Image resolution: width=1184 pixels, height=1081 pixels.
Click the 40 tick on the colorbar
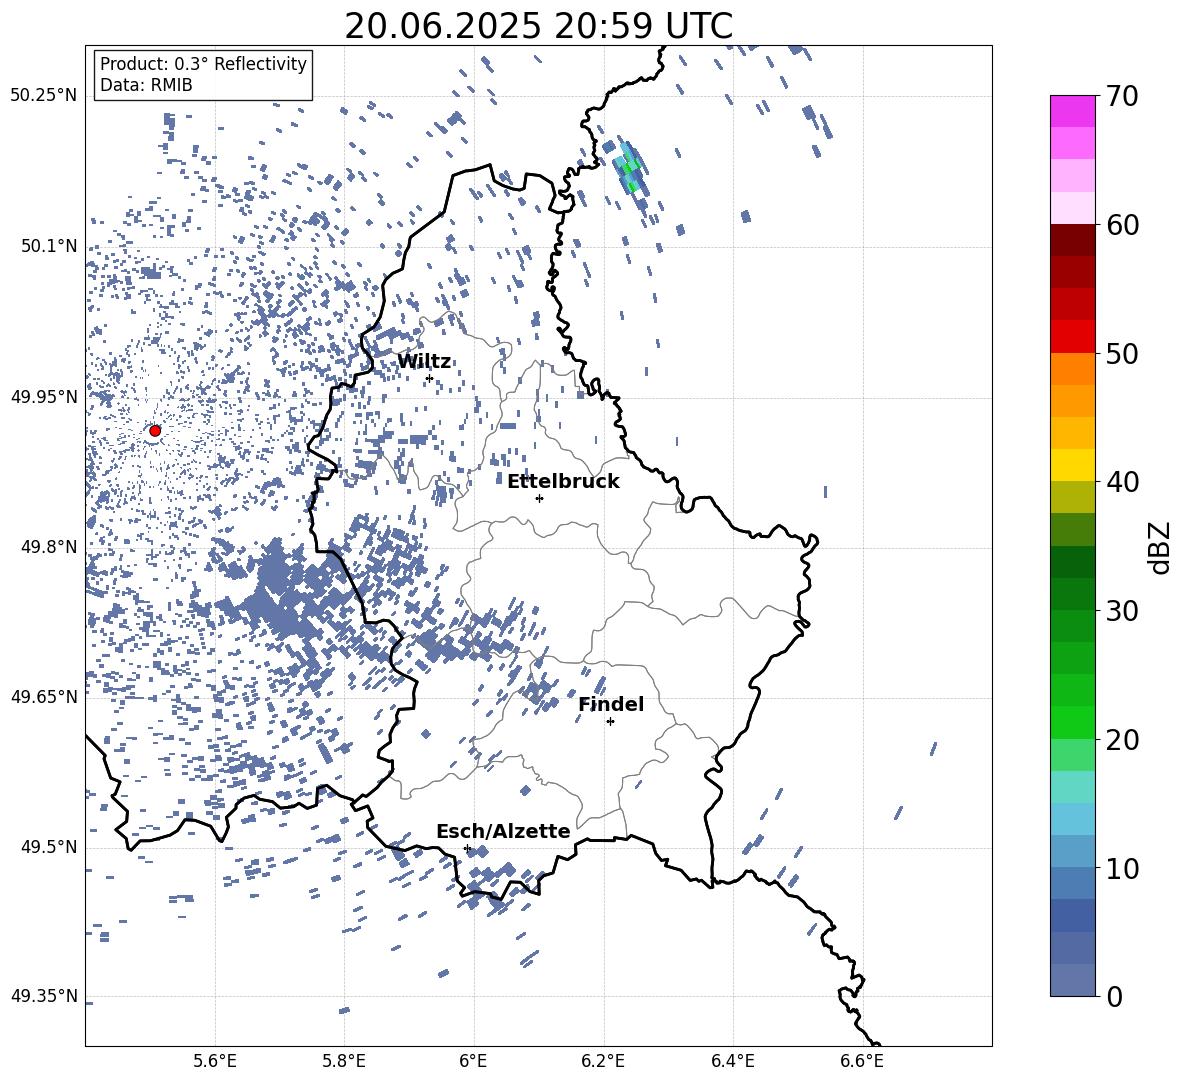[1121, 482]
